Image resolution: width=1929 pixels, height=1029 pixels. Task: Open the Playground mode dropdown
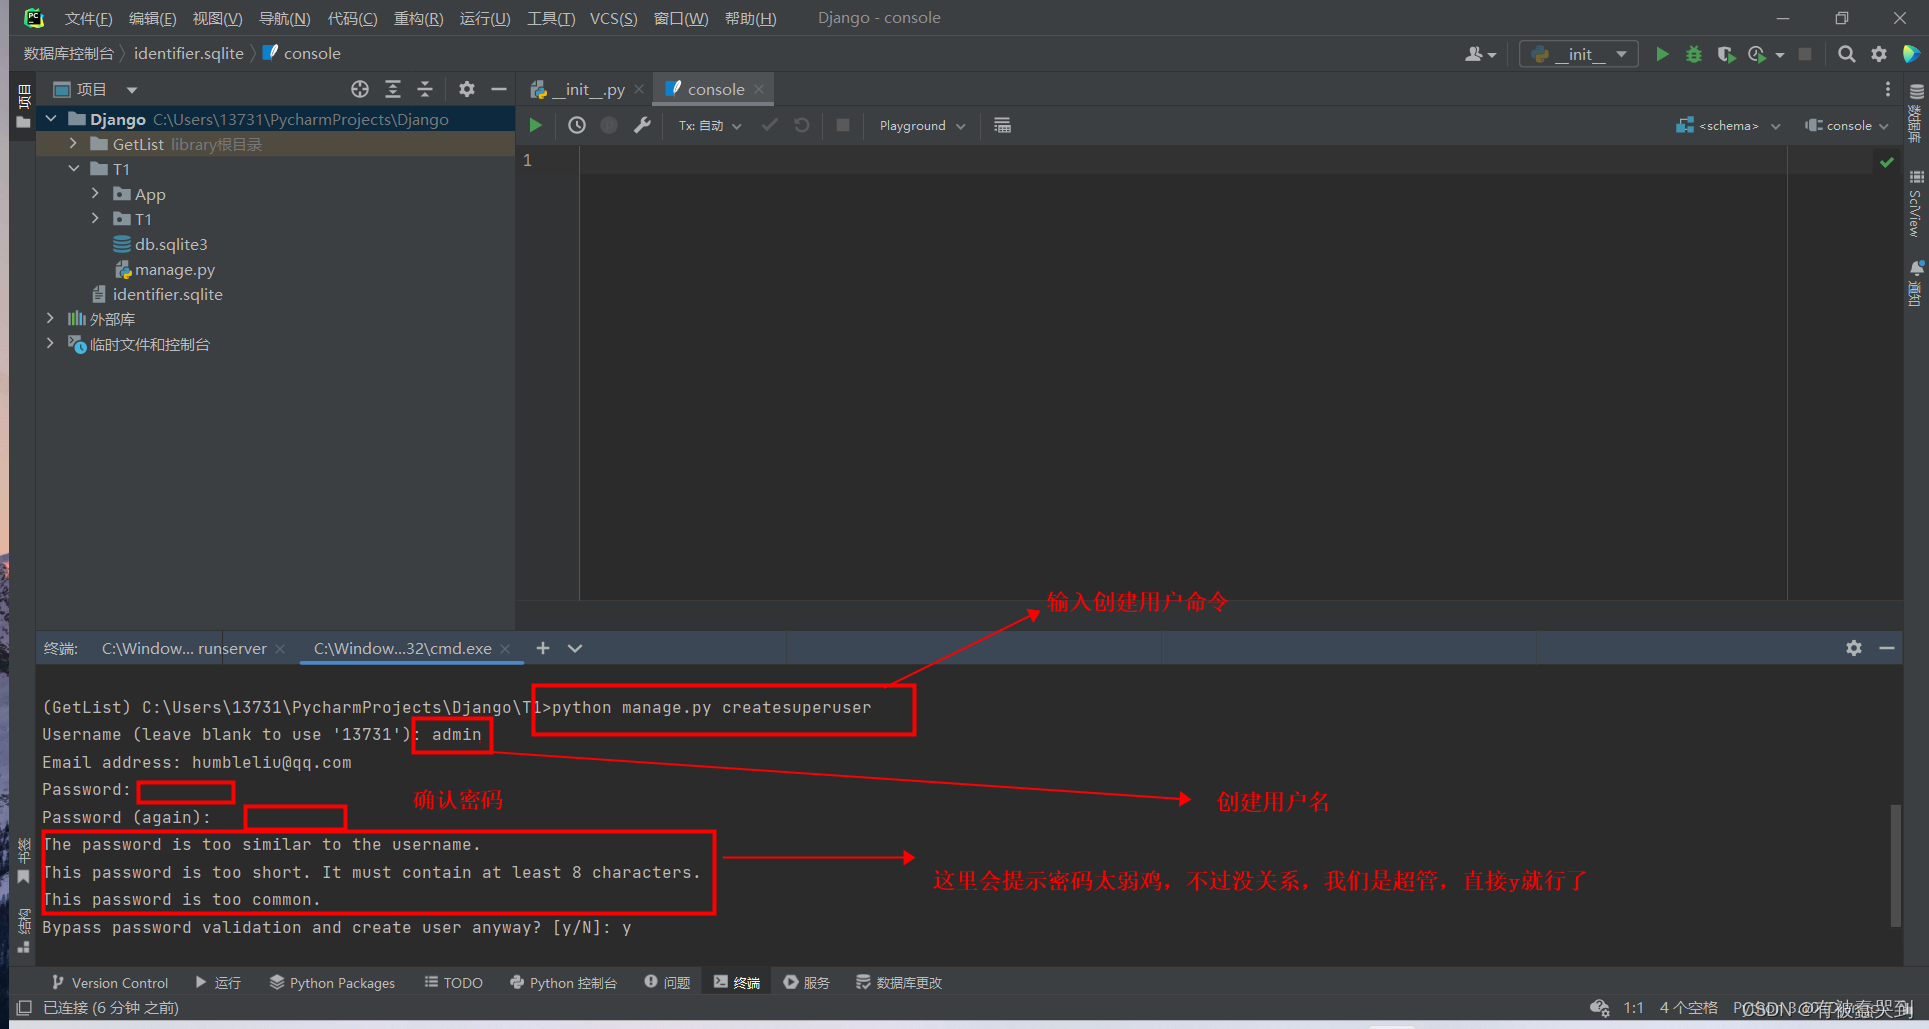point(922,125)
